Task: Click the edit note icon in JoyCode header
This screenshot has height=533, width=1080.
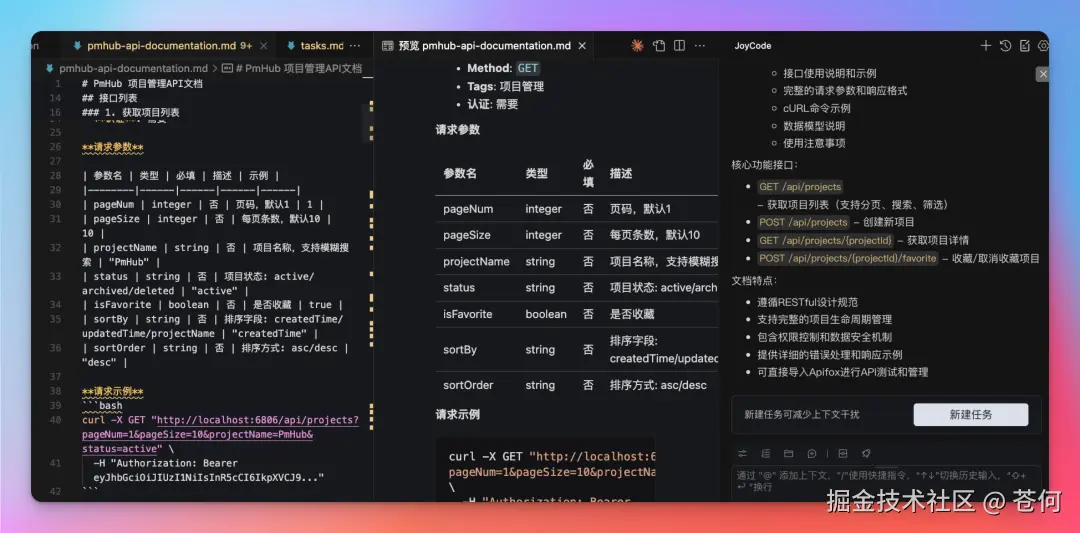Action: pos(1025,46)
